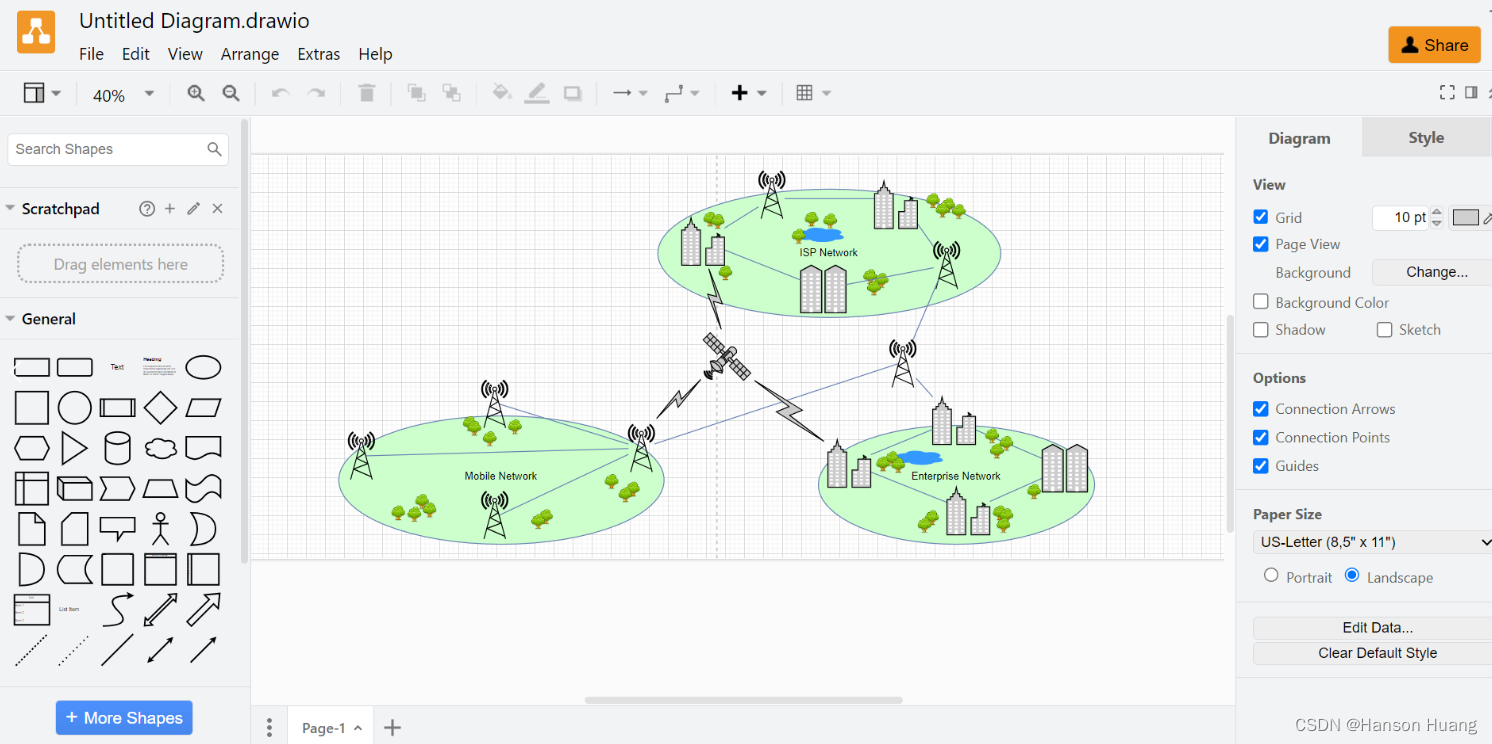Click the grid color swatch
This screenshot has width=1492, height=744.
point(1465,217)
